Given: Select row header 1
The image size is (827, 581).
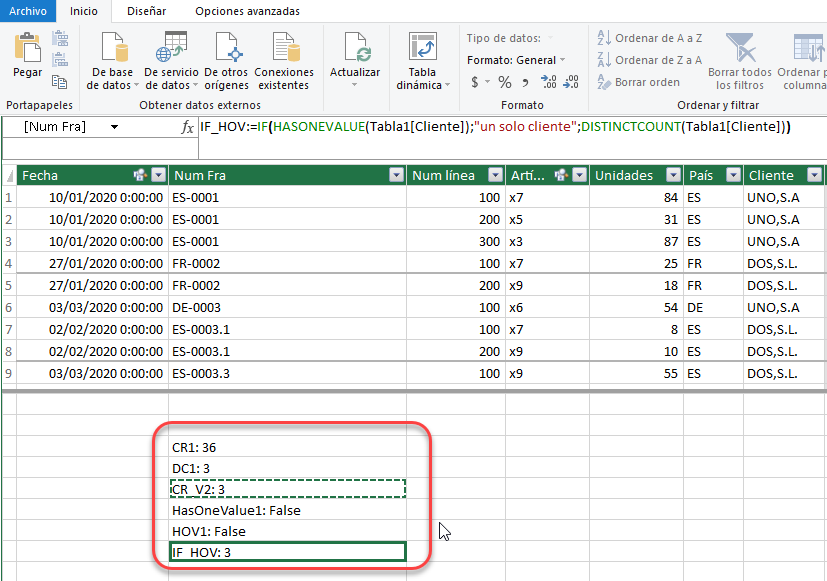Looking at the screenshot, I should tap(8, 197).
